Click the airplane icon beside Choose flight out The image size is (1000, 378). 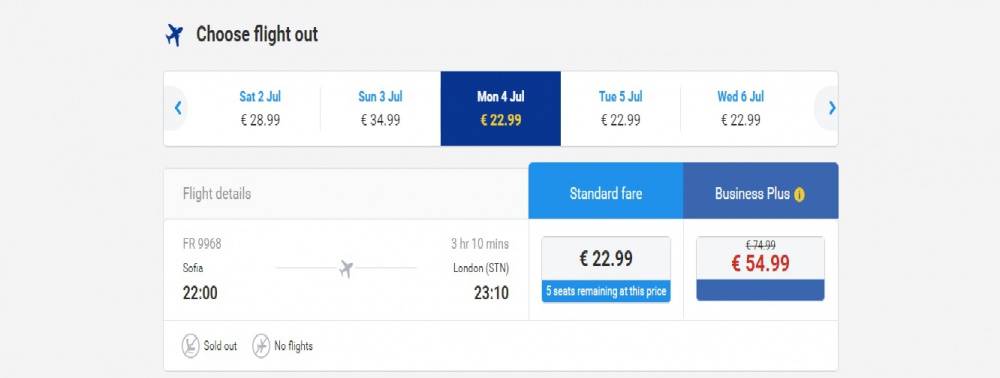pos(174,35)
